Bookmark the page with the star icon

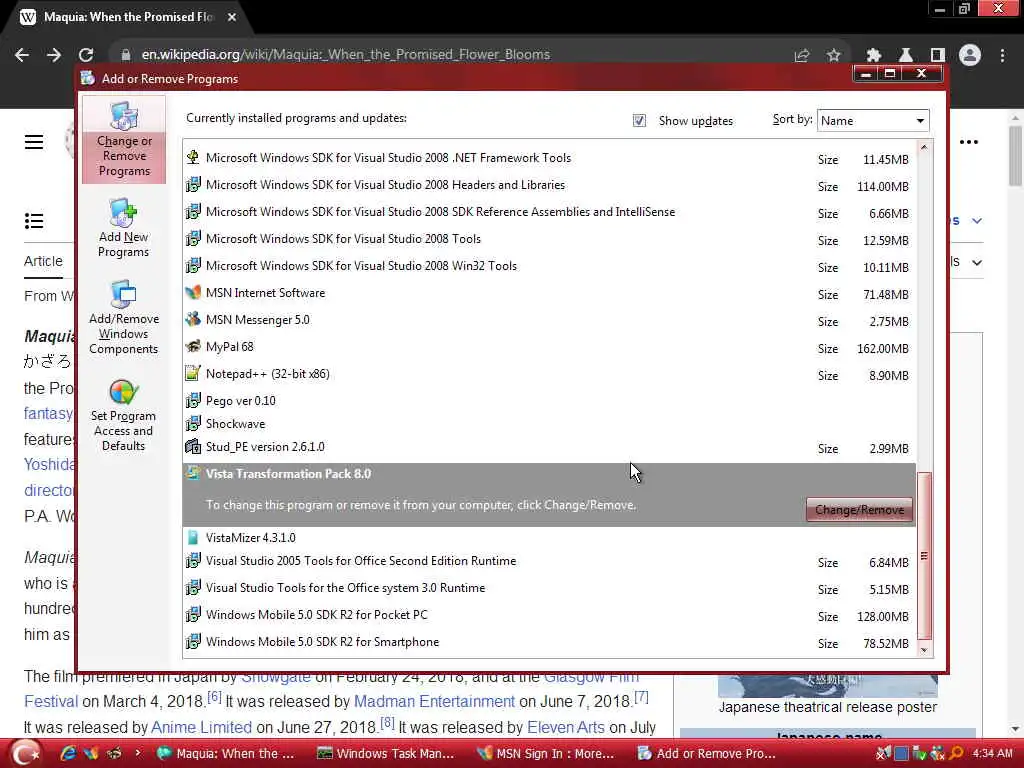point(833,56)
